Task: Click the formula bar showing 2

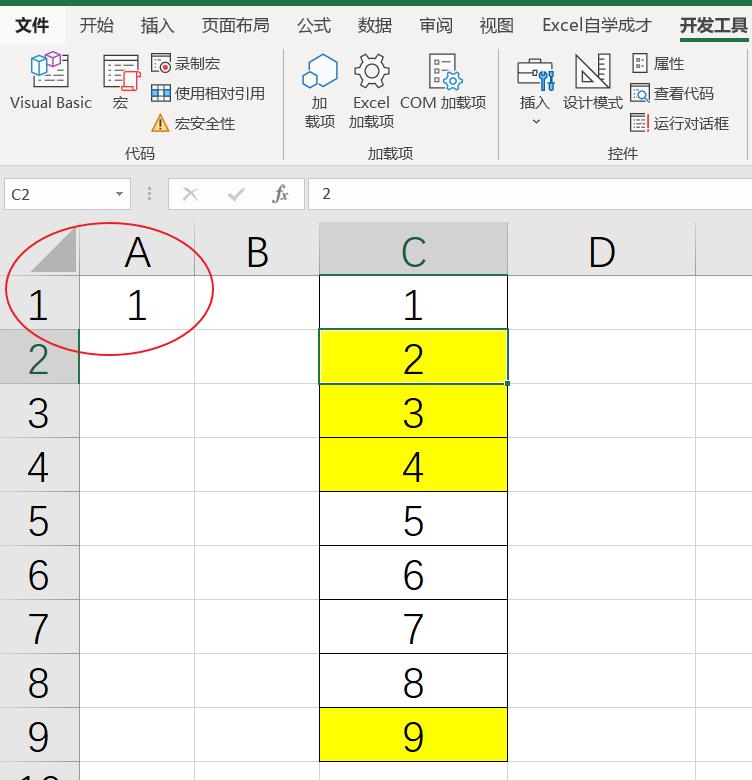Action: (530, 194)
